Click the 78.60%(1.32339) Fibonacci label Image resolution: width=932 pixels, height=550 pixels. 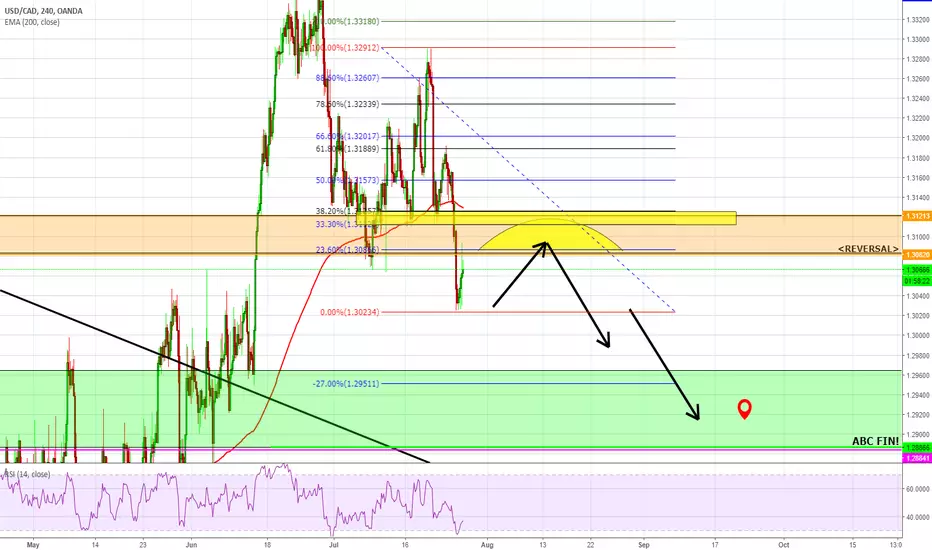pyautogui.click(x=347, y=104)
